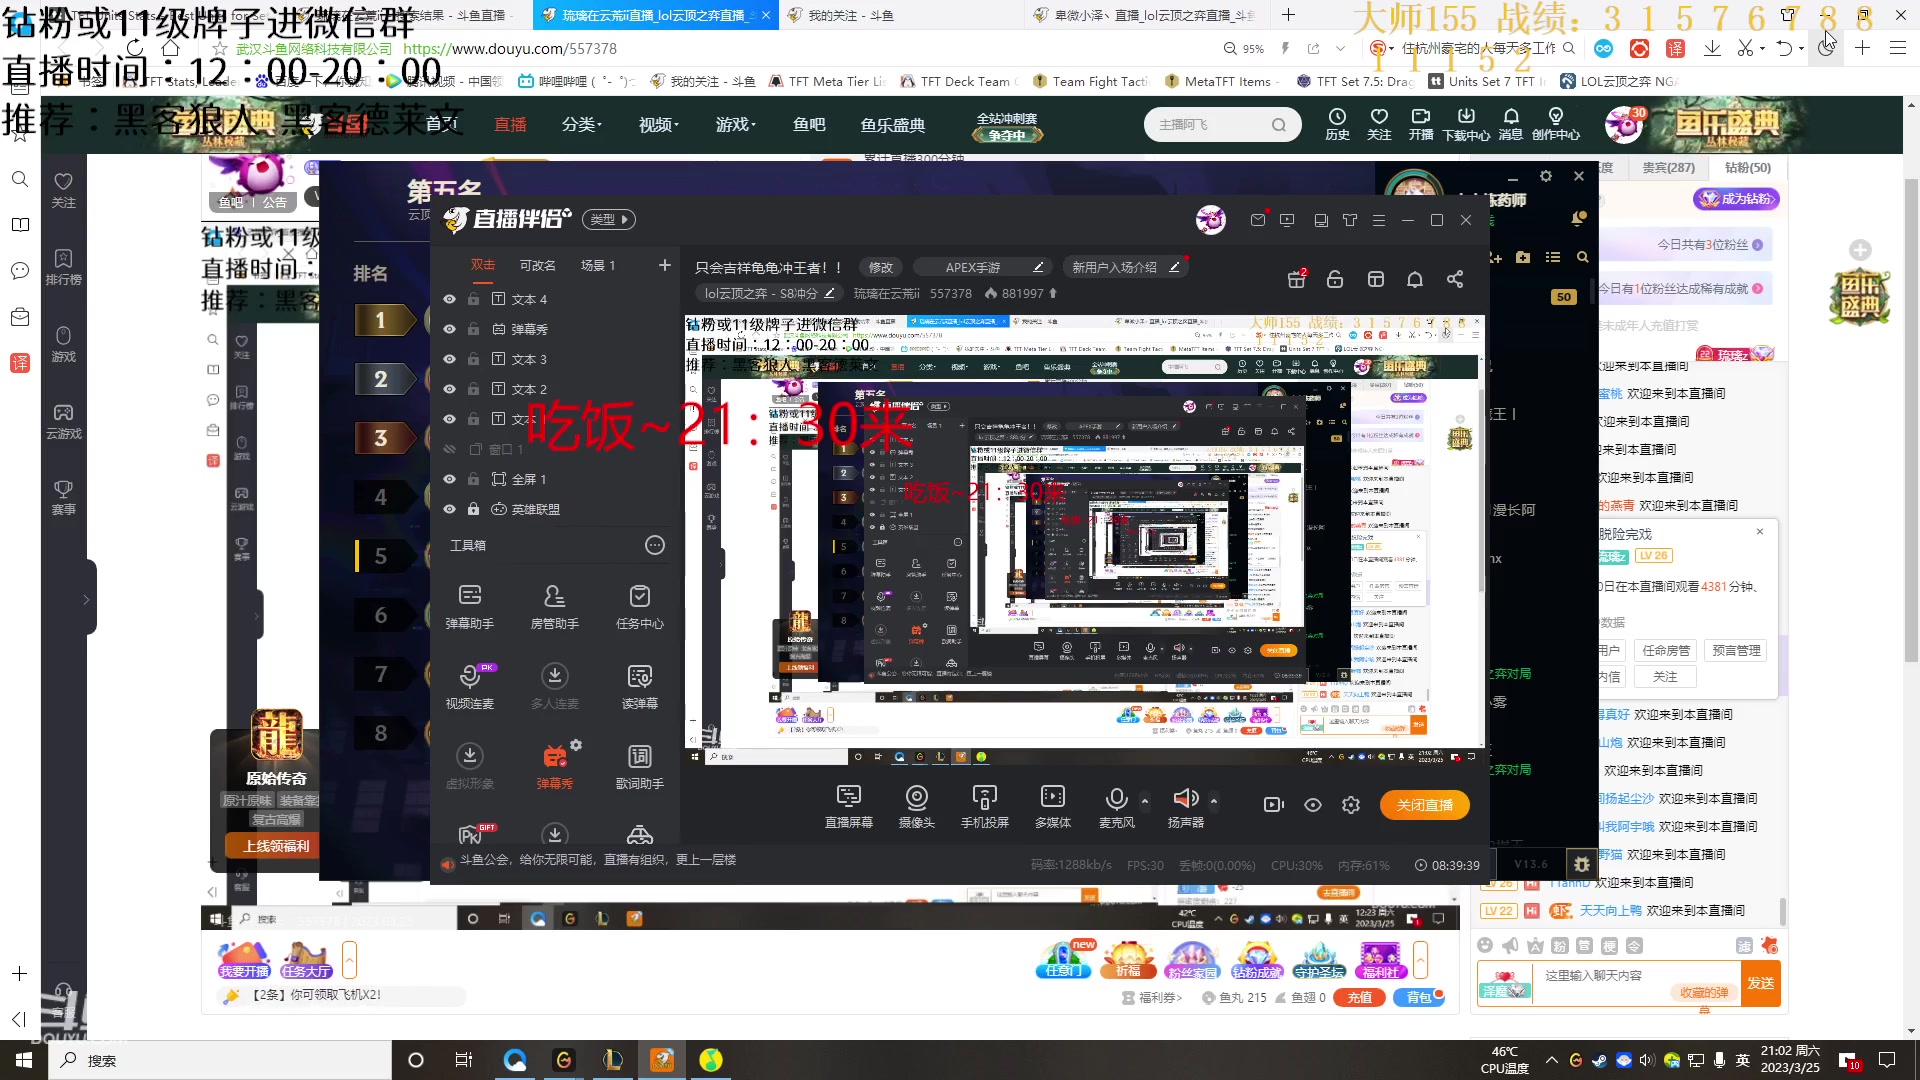Hide the 弹幕秀 source layer
Image resolution: width=1920 pixels, height=1080 pixels.
[449, 329]
